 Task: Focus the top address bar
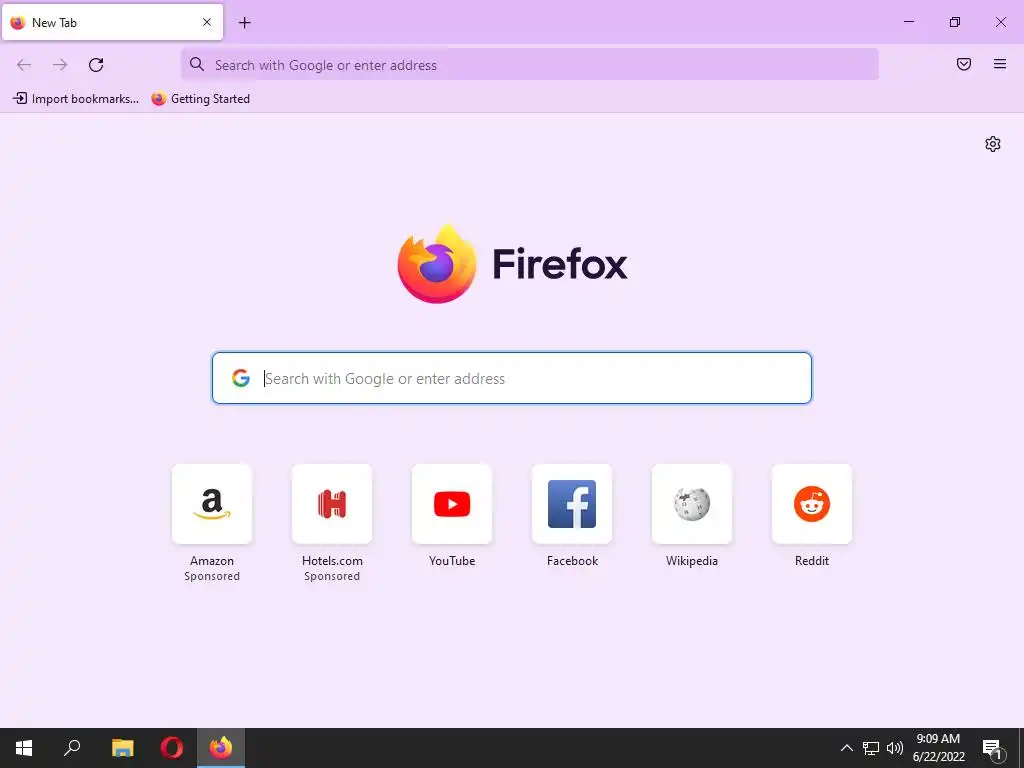[530, 65]
